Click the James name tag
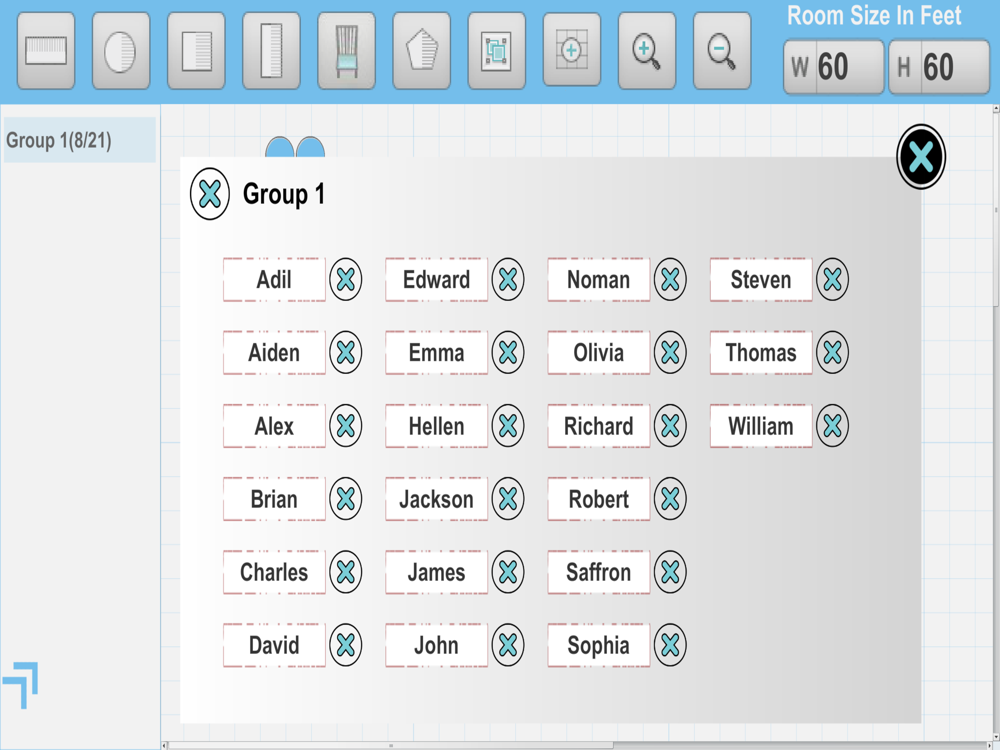The image size is (1000, 750). pos(436,571)
